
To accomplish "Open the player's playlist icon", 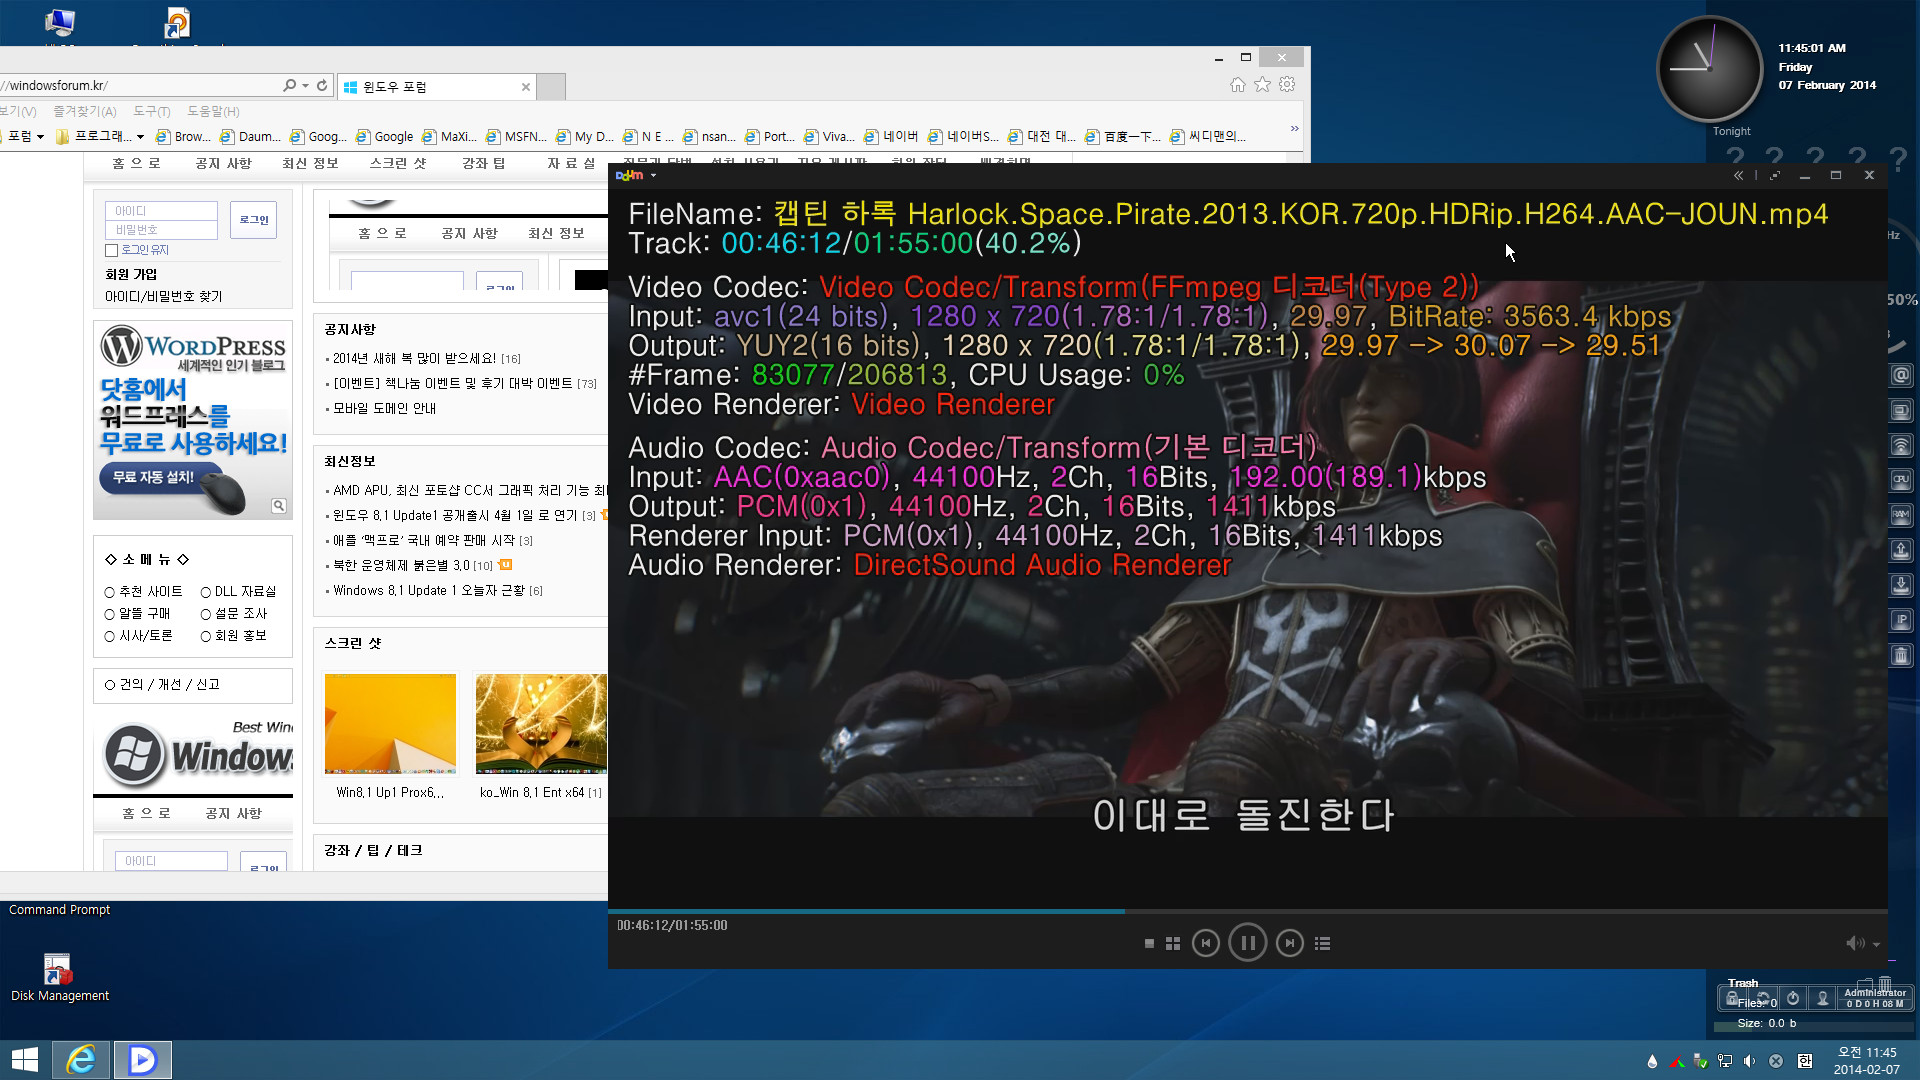I will (1323, 943).
